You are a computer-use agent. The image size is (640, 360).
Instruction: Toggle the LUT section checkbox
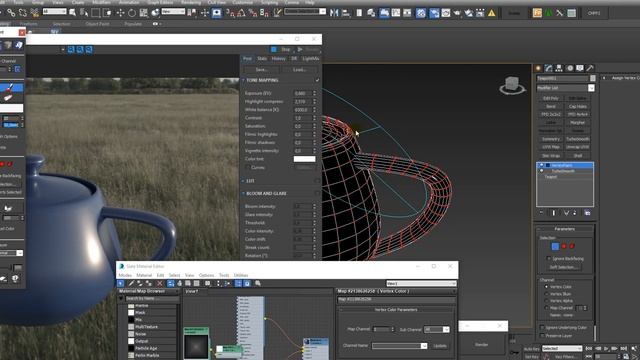tap(317, 181)
